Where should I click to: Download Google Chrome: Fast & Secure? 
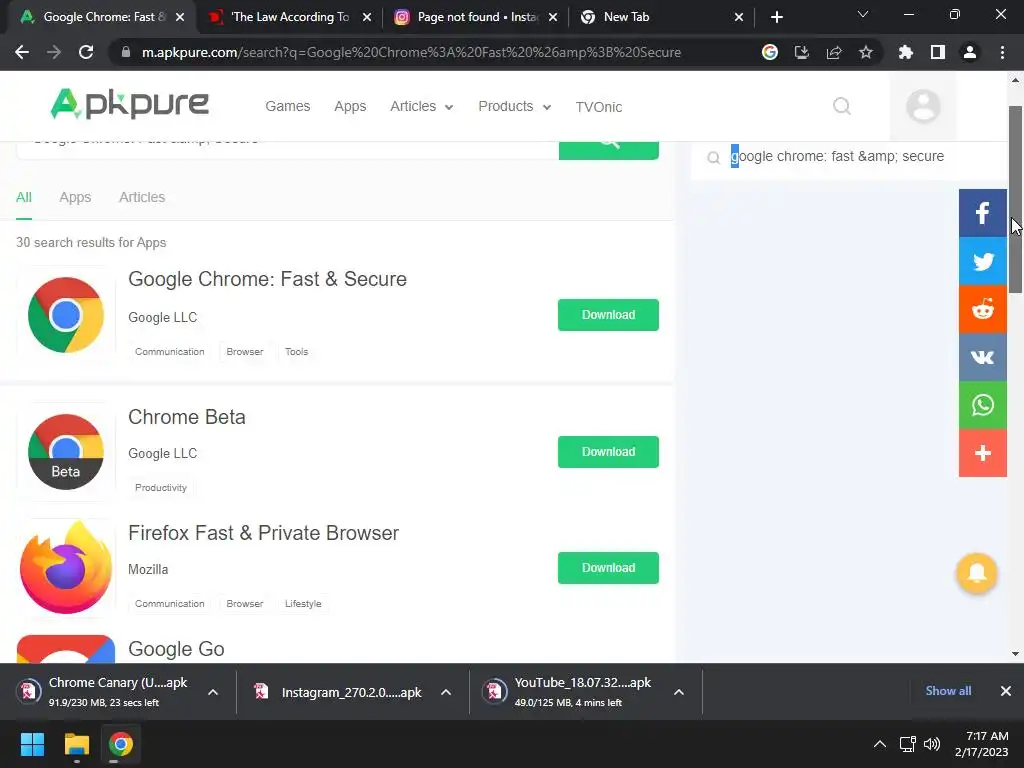coord(608,315)
